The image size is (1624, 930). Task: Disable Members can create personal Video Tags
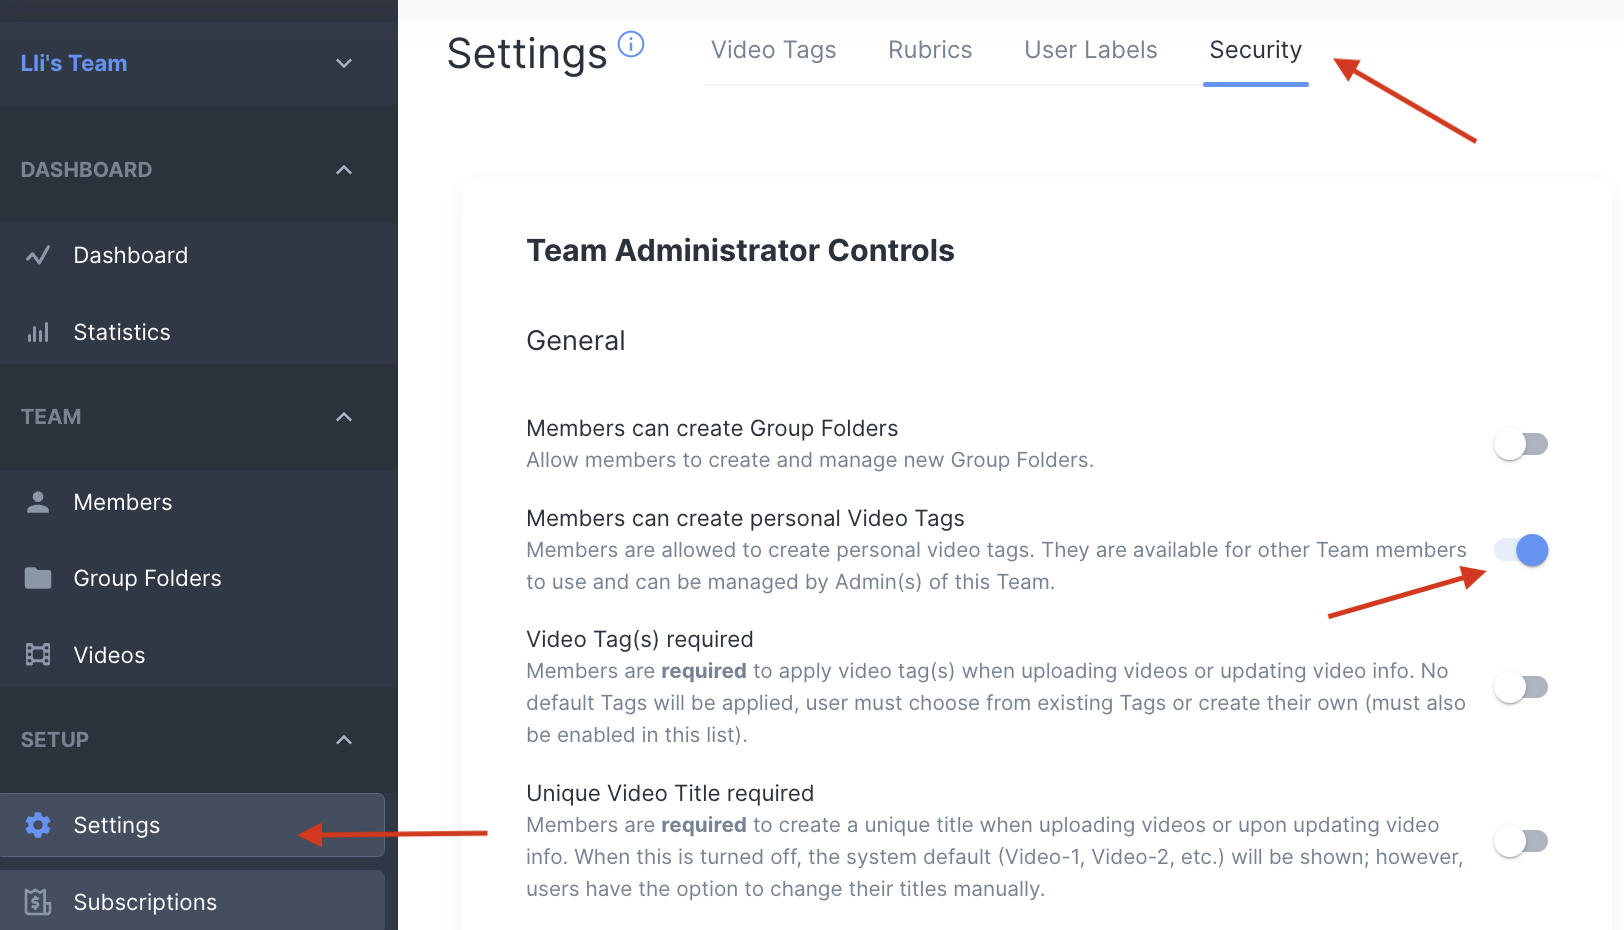(x=1520, y=550)
